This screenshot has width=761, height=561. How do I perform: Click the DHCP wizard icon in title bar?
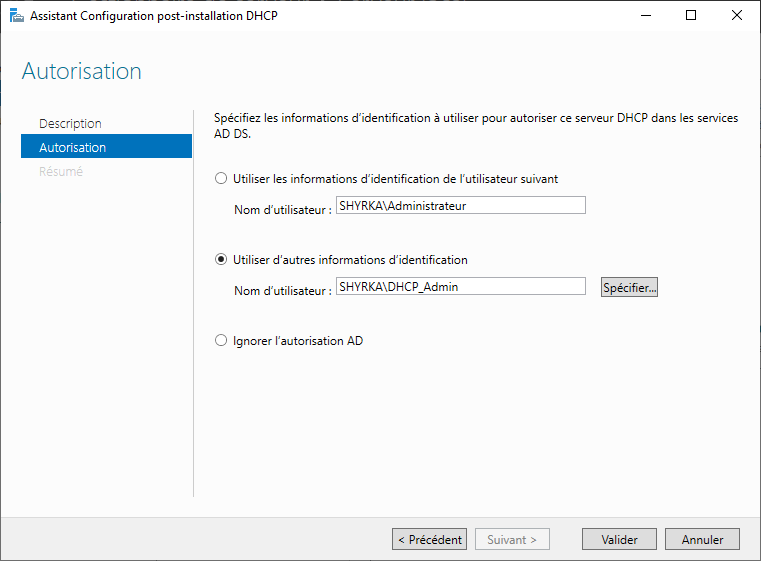point(17,16)
